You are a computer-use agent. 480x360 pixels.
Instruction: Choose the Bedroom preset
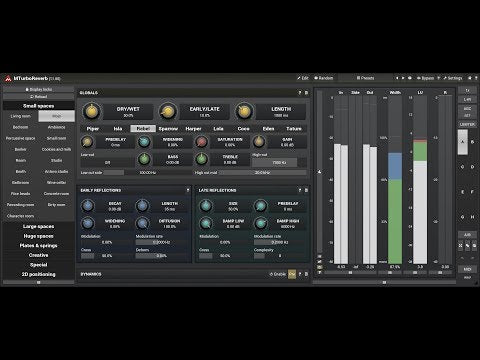(x=21, y=127)
